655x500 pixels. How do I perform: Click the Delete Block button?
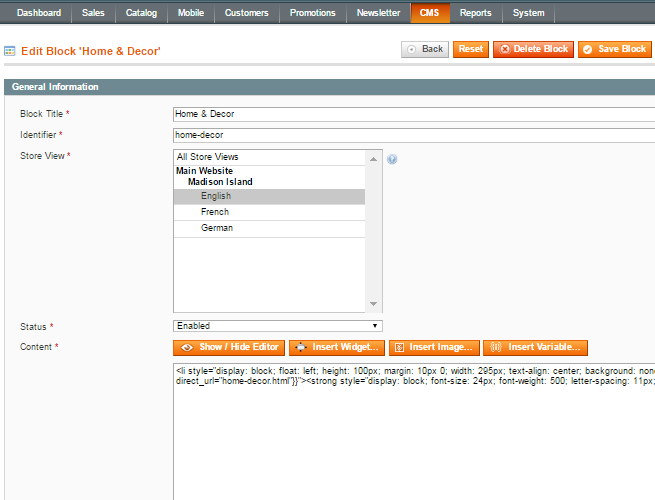point(533,49)
